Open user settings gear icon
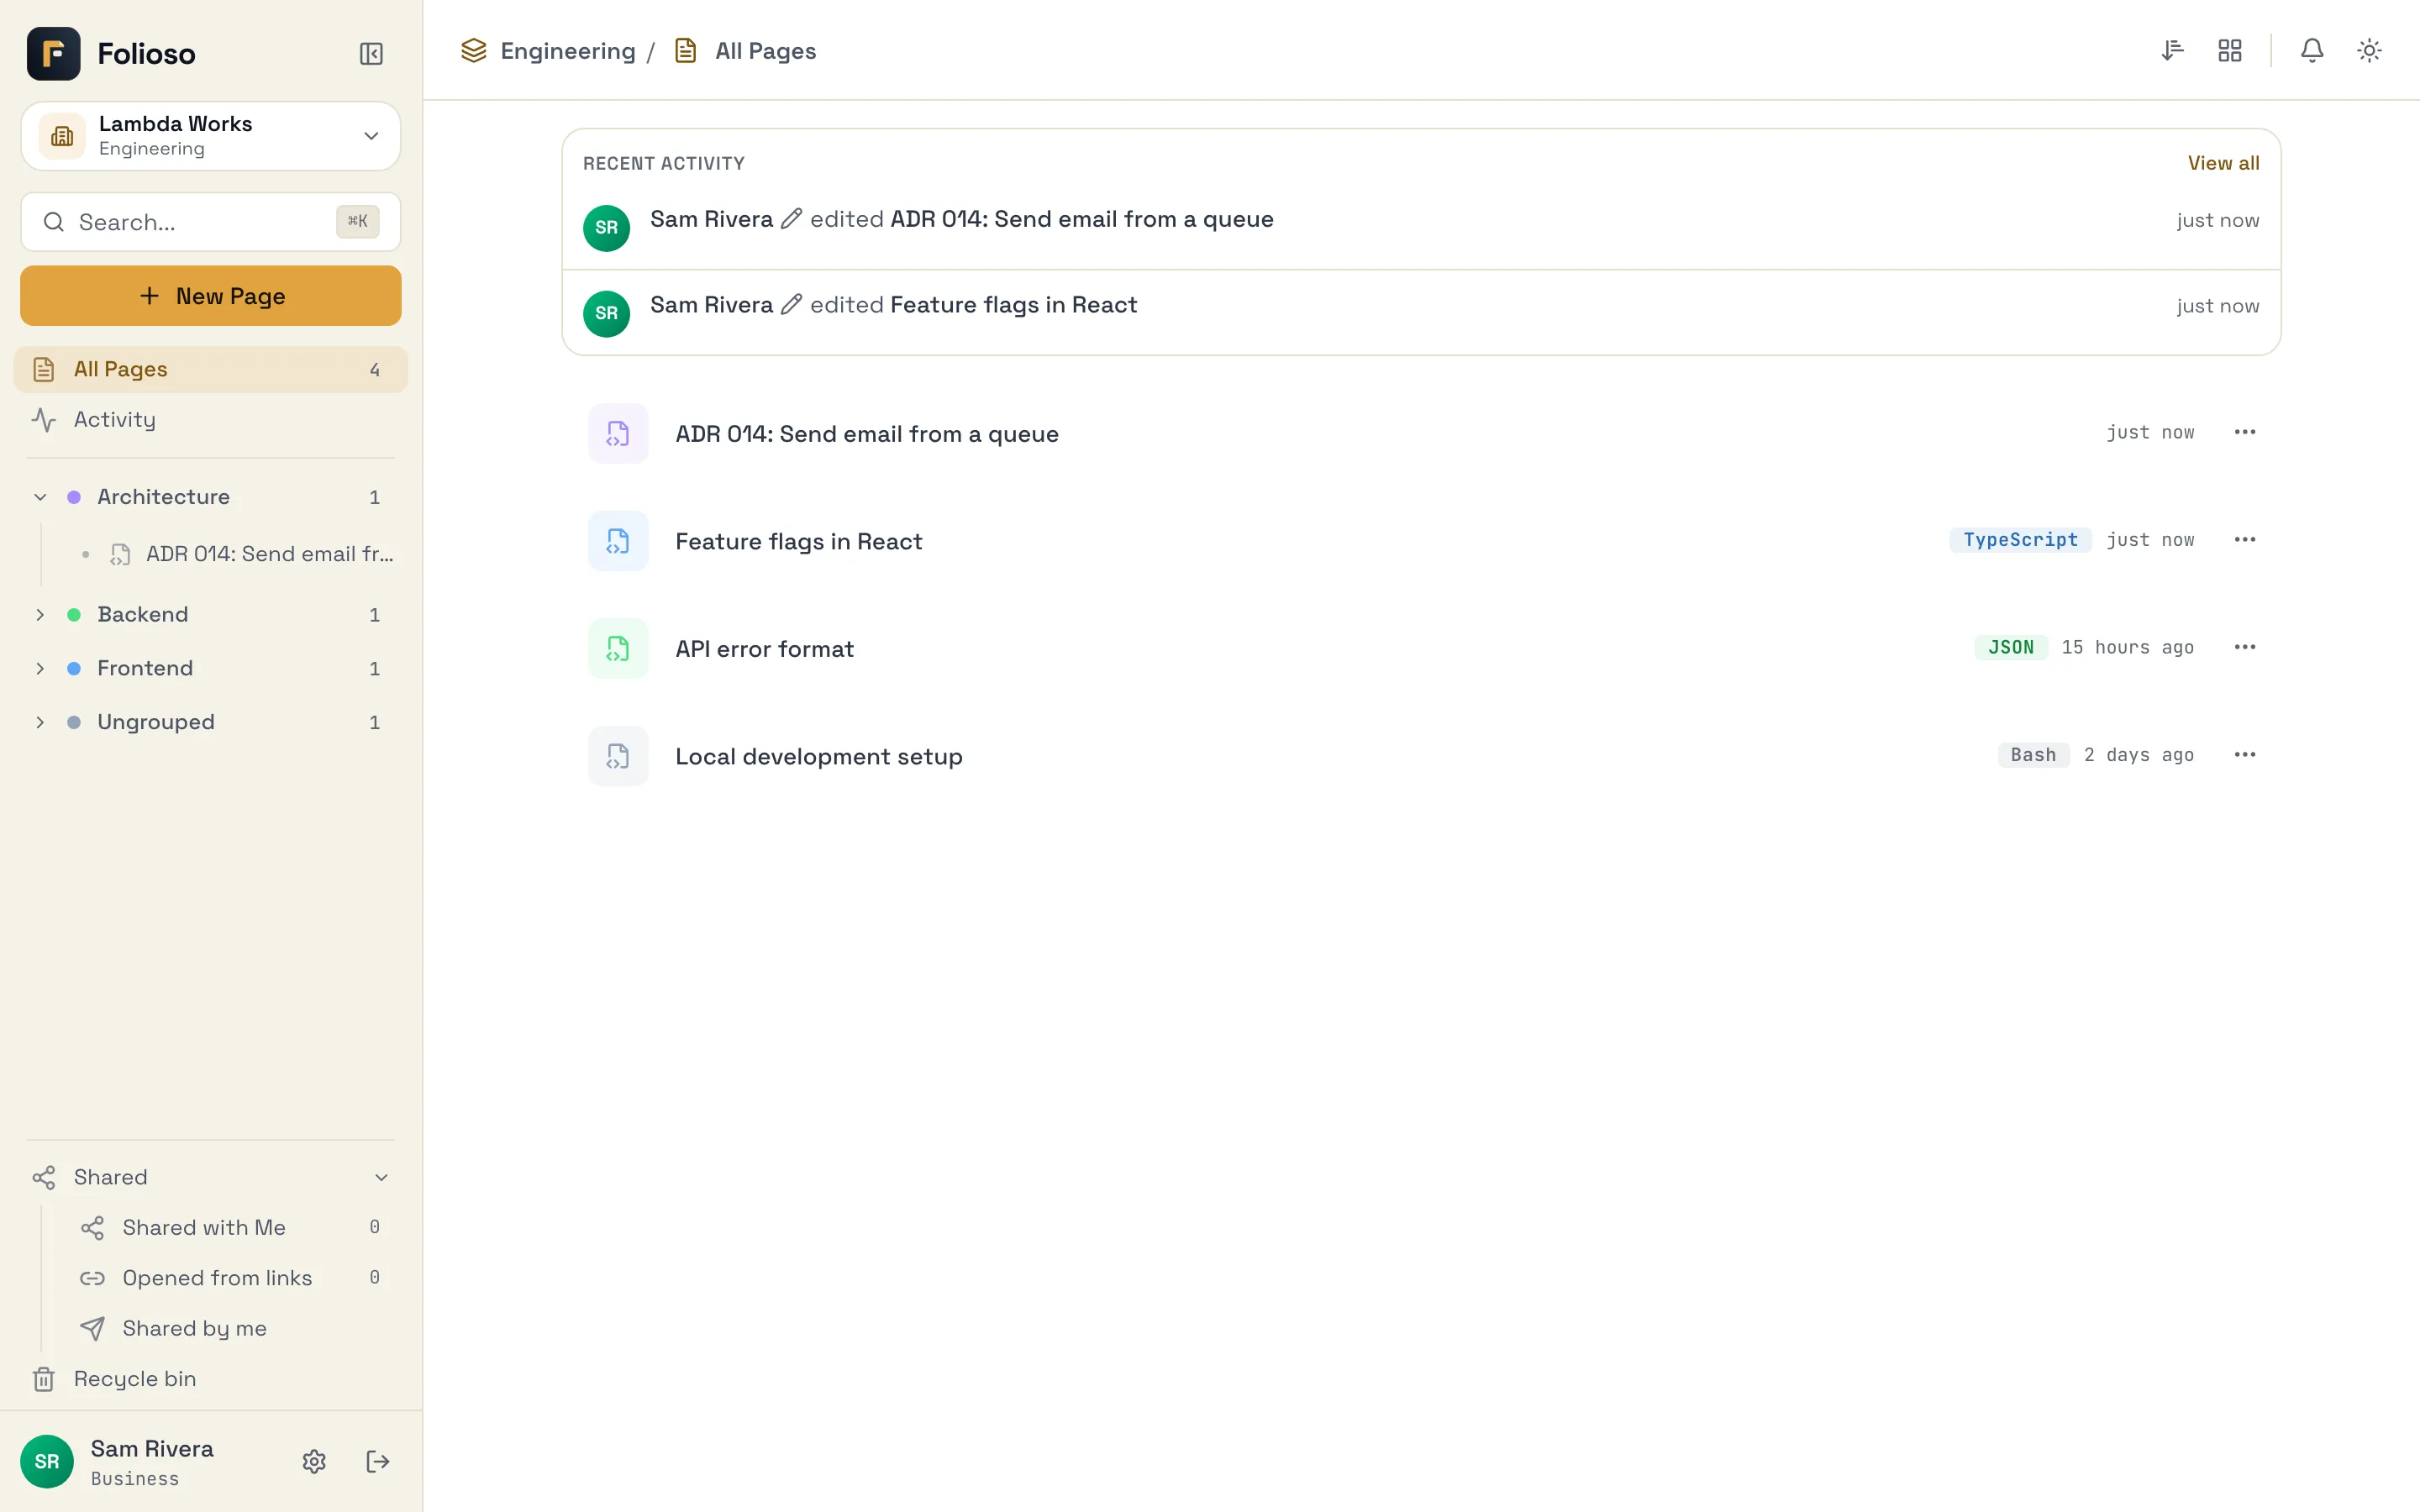2420x1512 pixels. click(314, 1461)
